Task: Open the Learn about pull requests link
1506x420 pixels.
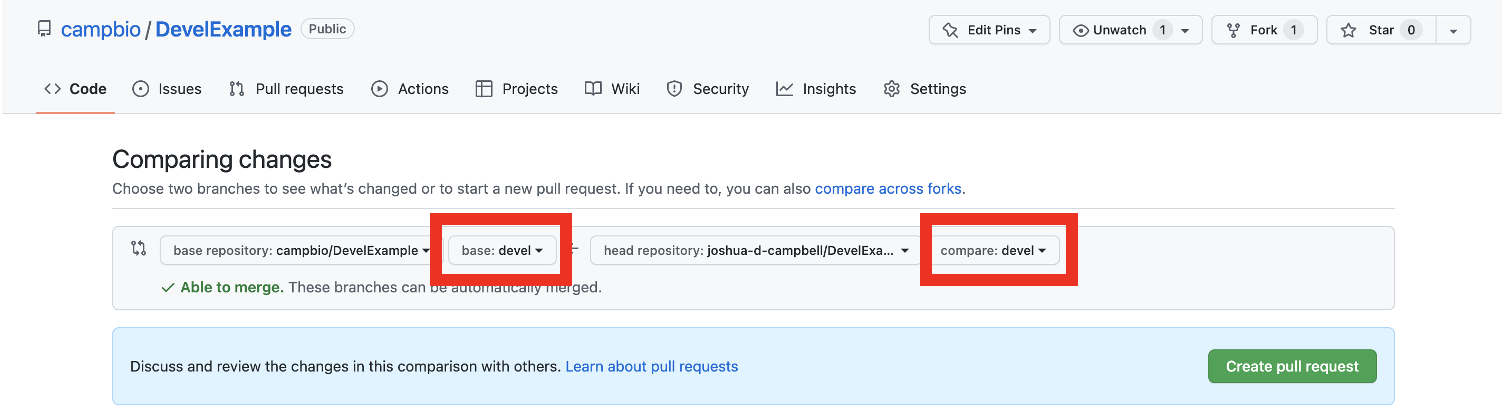Action: 652,366
